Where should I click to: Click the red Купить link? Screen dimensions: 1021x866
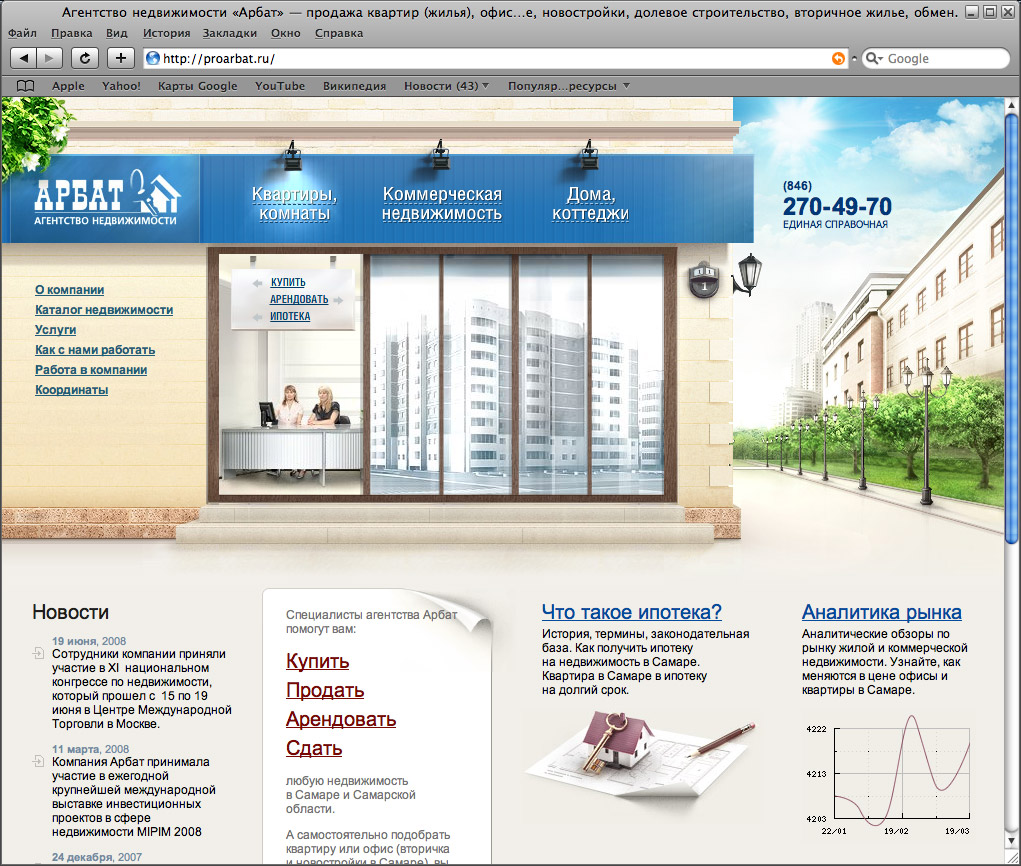(x=317, y=661)
